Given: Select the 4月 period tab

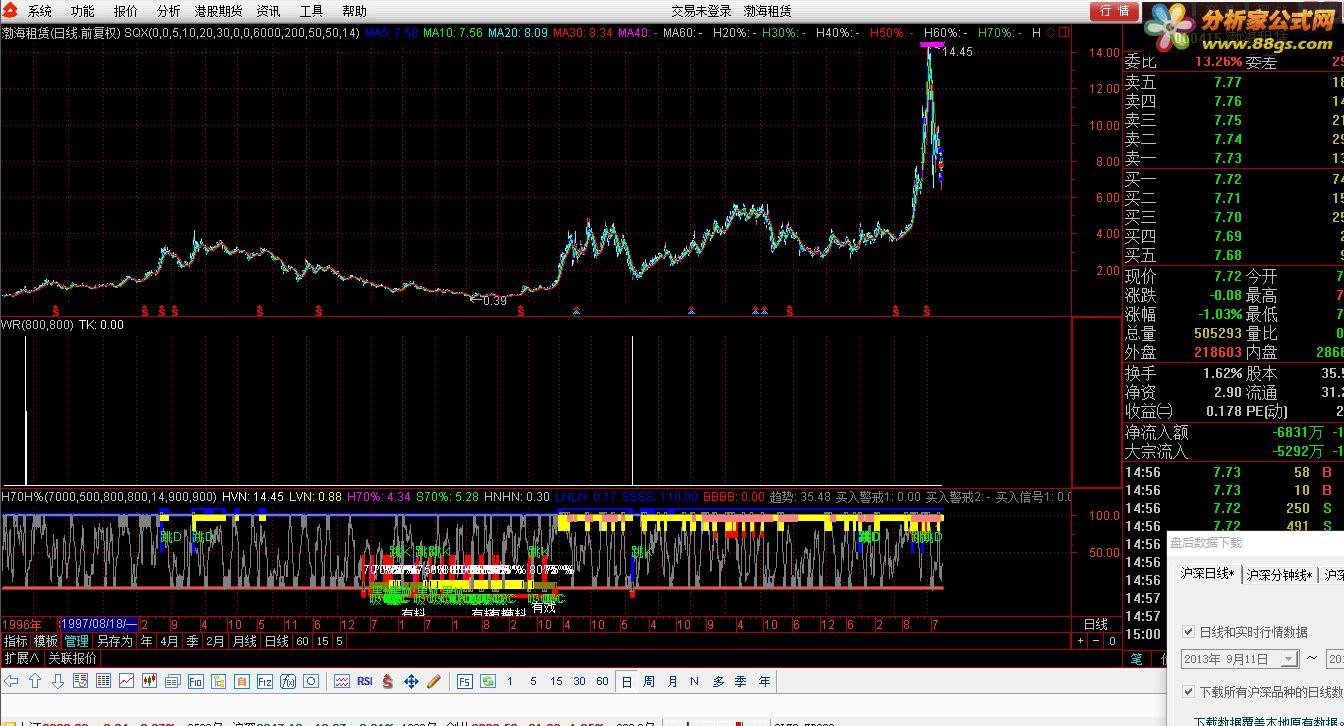Looking at the screenshot, I should [x=169, y=641].
